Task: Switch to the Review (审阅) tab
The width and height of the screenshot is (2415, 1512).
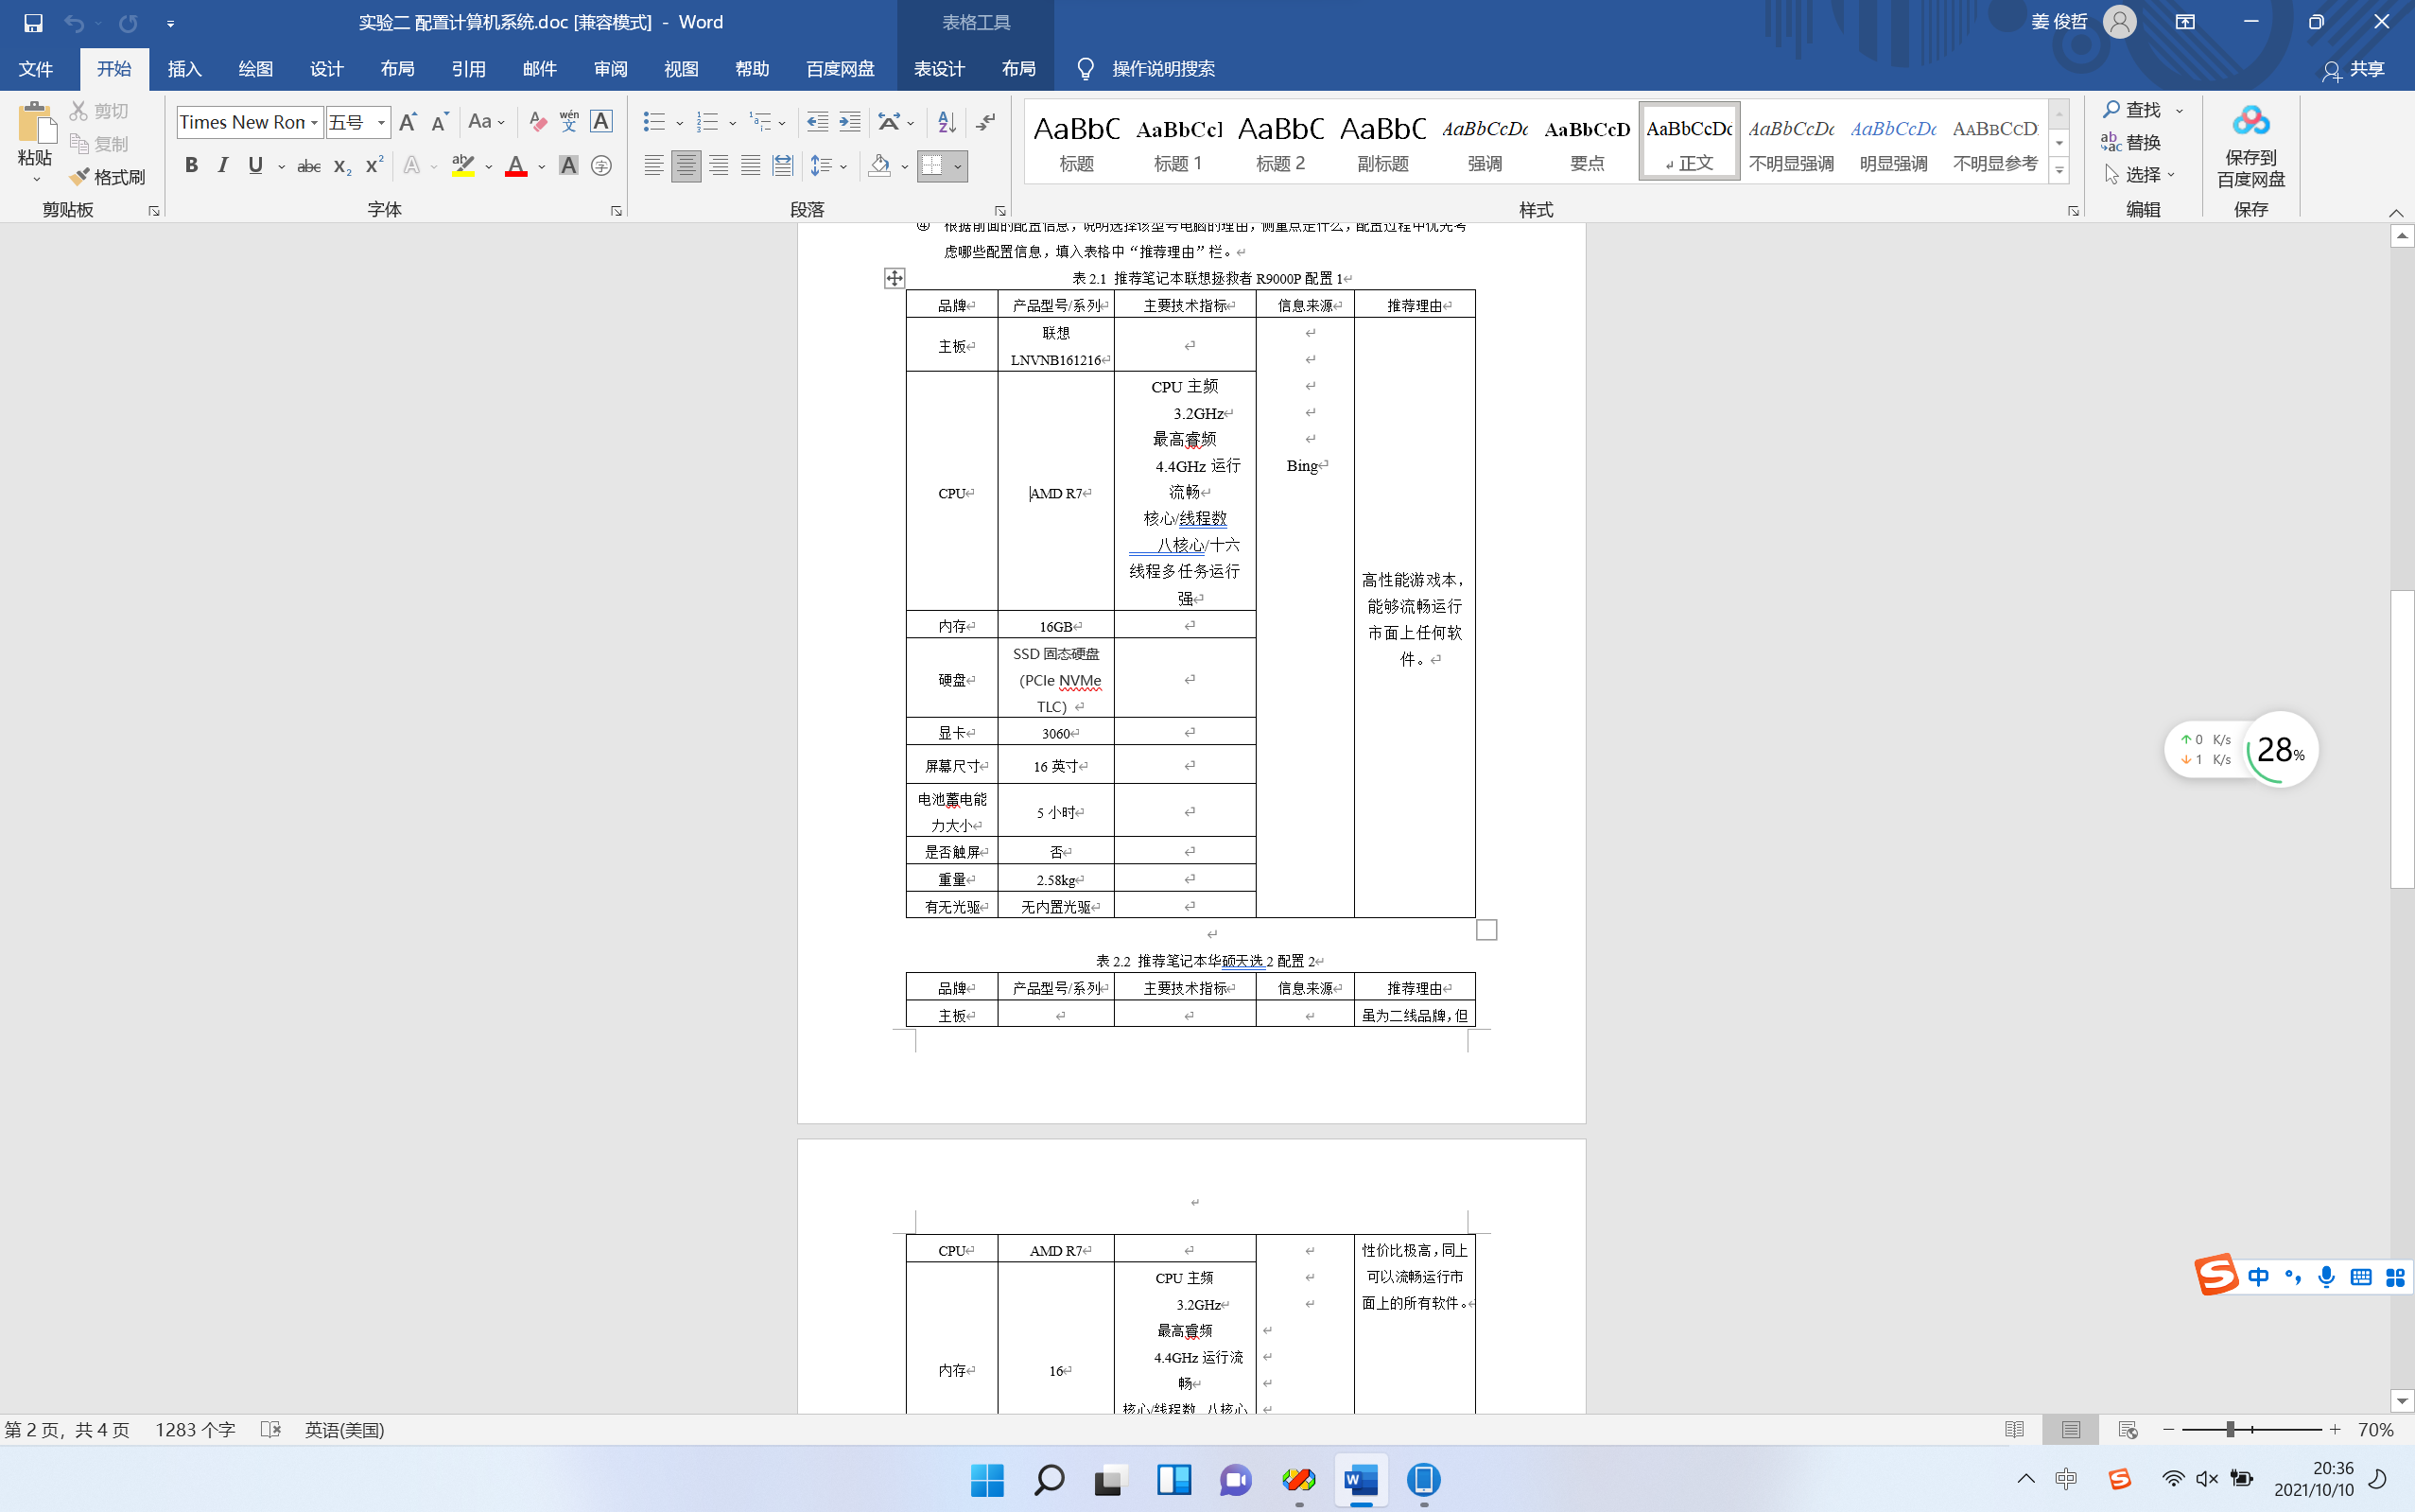Action: point(610,69)
